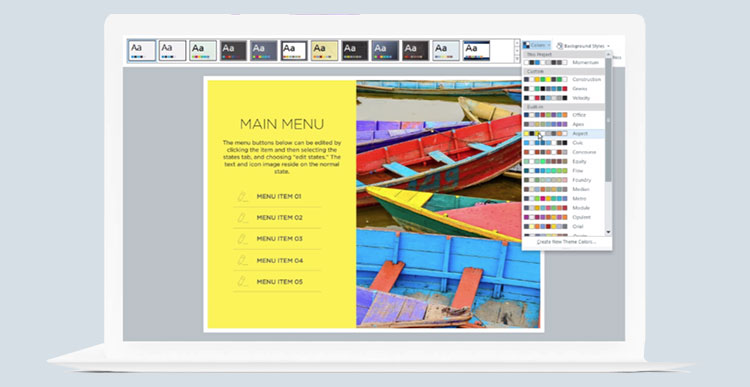Screen dimensions: 750x387
Task: Select the Civic color scheme
Action: 563,143
